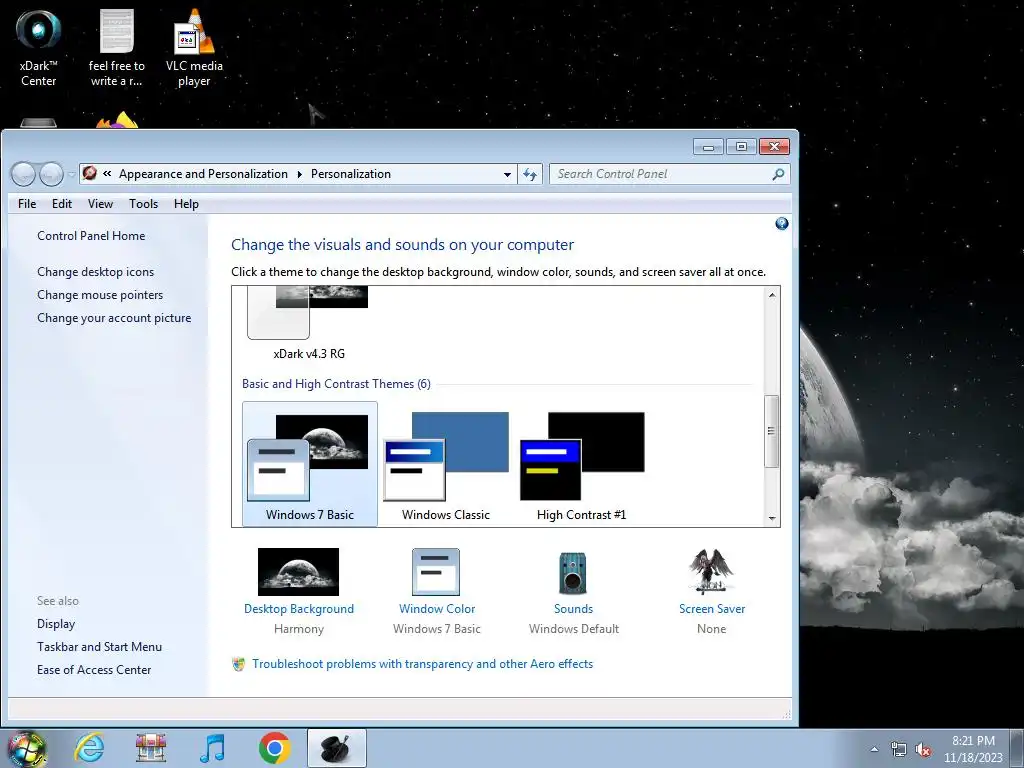Expand the breadcrumb arrow before Personalization
Image resolution: width=1024 pixels, height=768 pixels.
point(299,174)
